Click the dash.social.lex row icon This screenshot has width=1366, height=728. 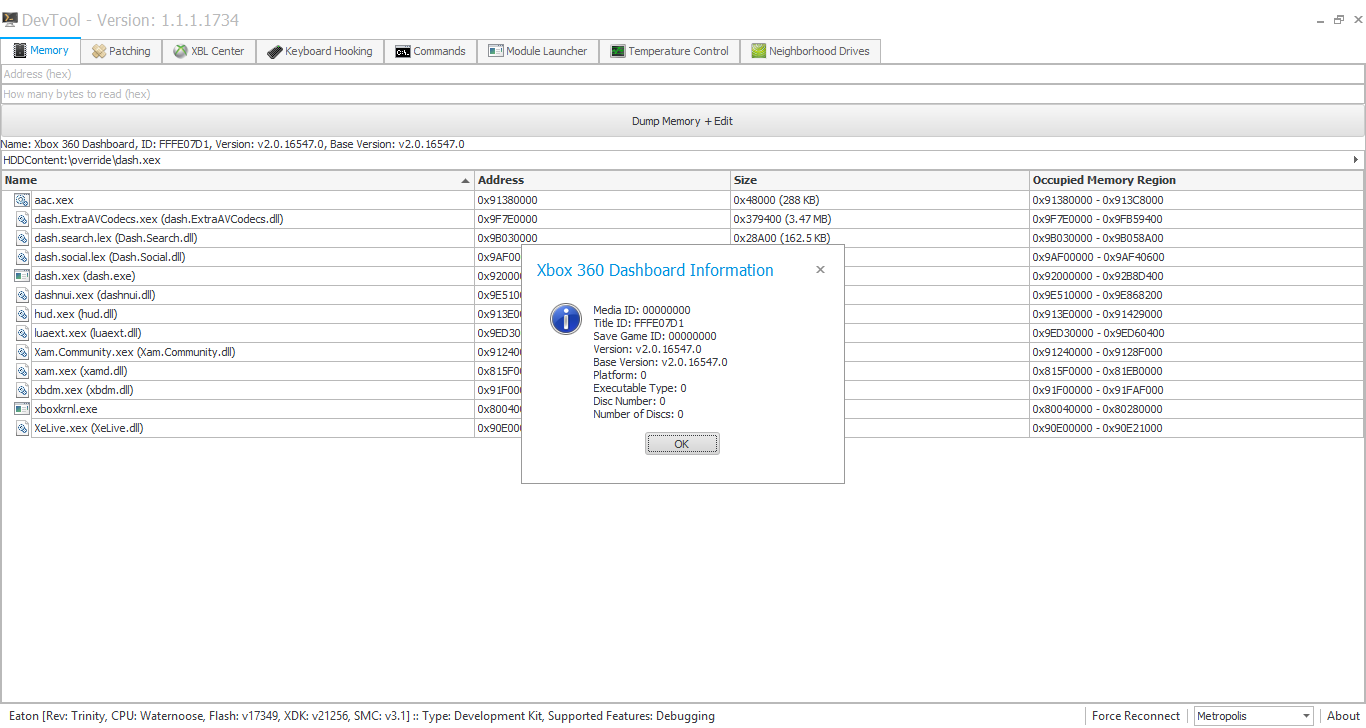pos(22,257)
